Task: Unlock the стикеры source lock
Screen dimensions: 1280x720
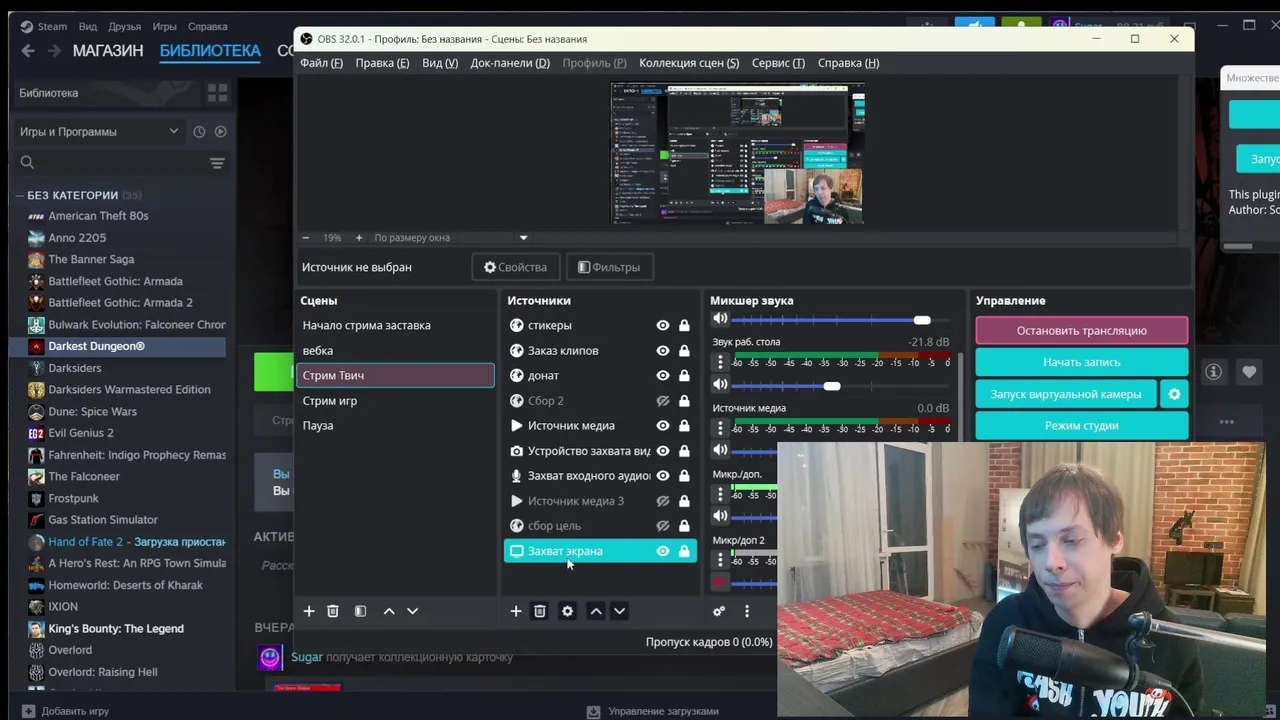Action: click(x=684, y=325)
